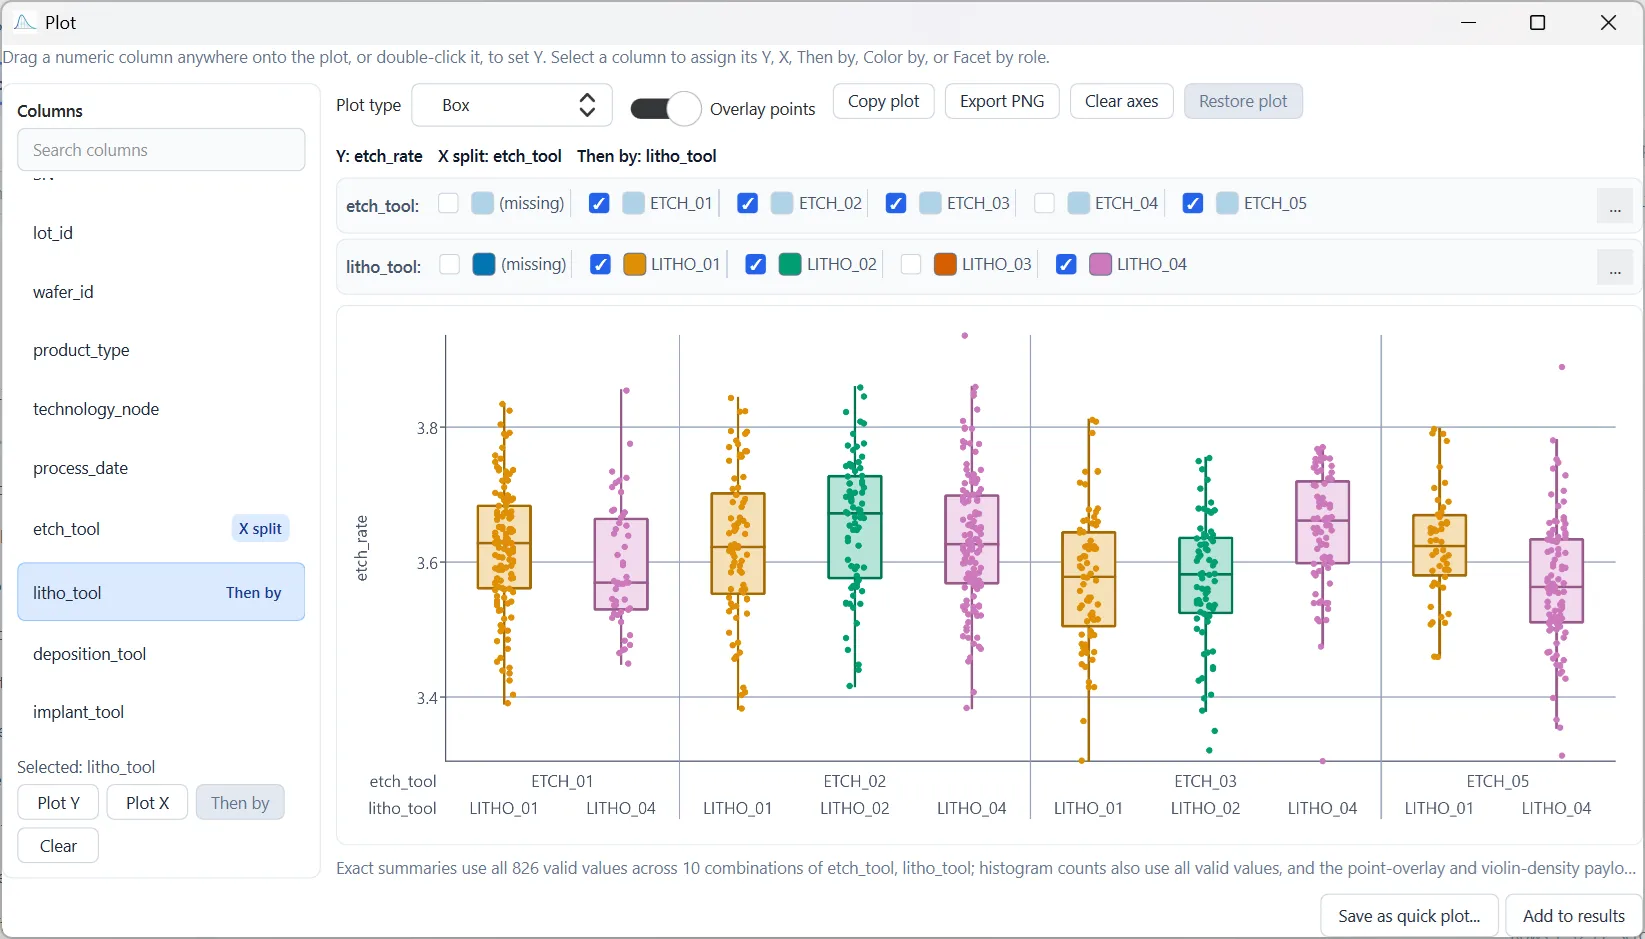Click the Clear axes button

(x=1122, y=101)
